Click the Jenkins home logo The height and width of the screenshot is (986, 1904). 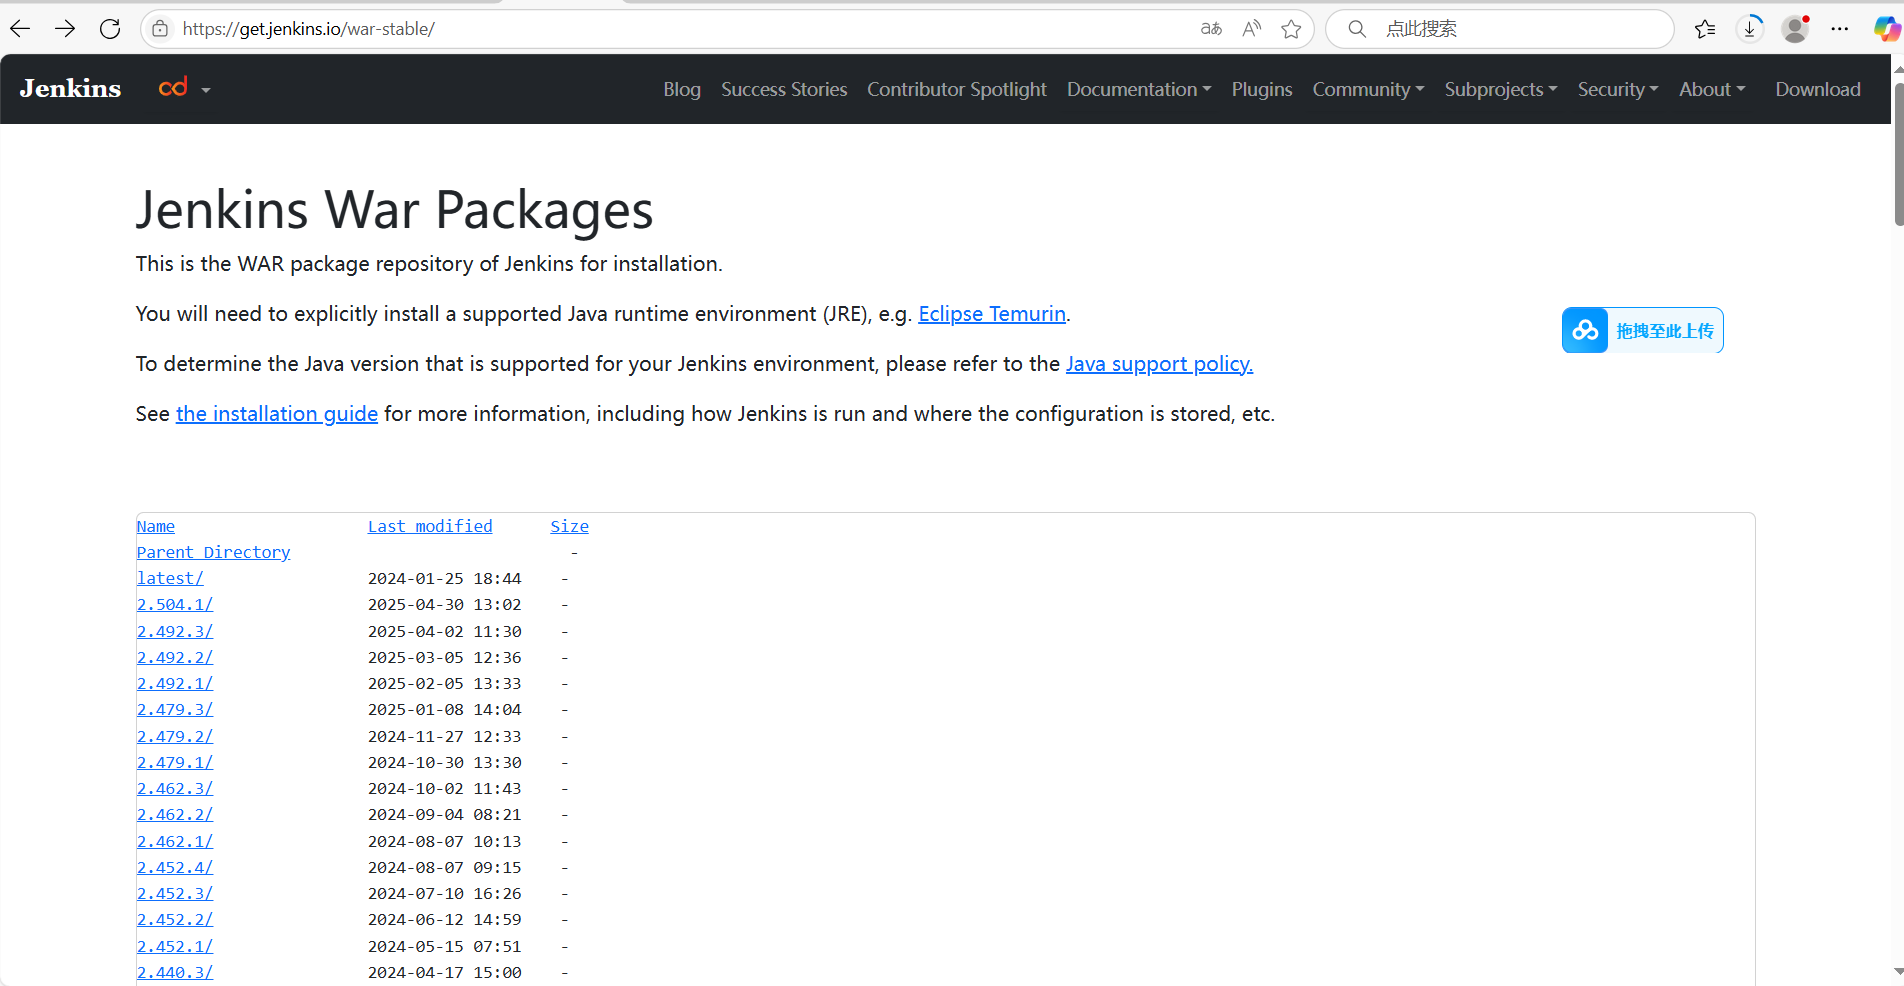click(70, 89)
